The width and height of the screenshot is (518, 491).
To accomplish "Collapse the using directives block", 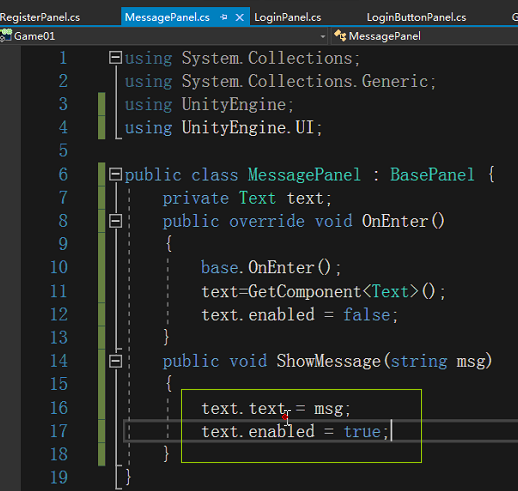I will click(115, 58).
